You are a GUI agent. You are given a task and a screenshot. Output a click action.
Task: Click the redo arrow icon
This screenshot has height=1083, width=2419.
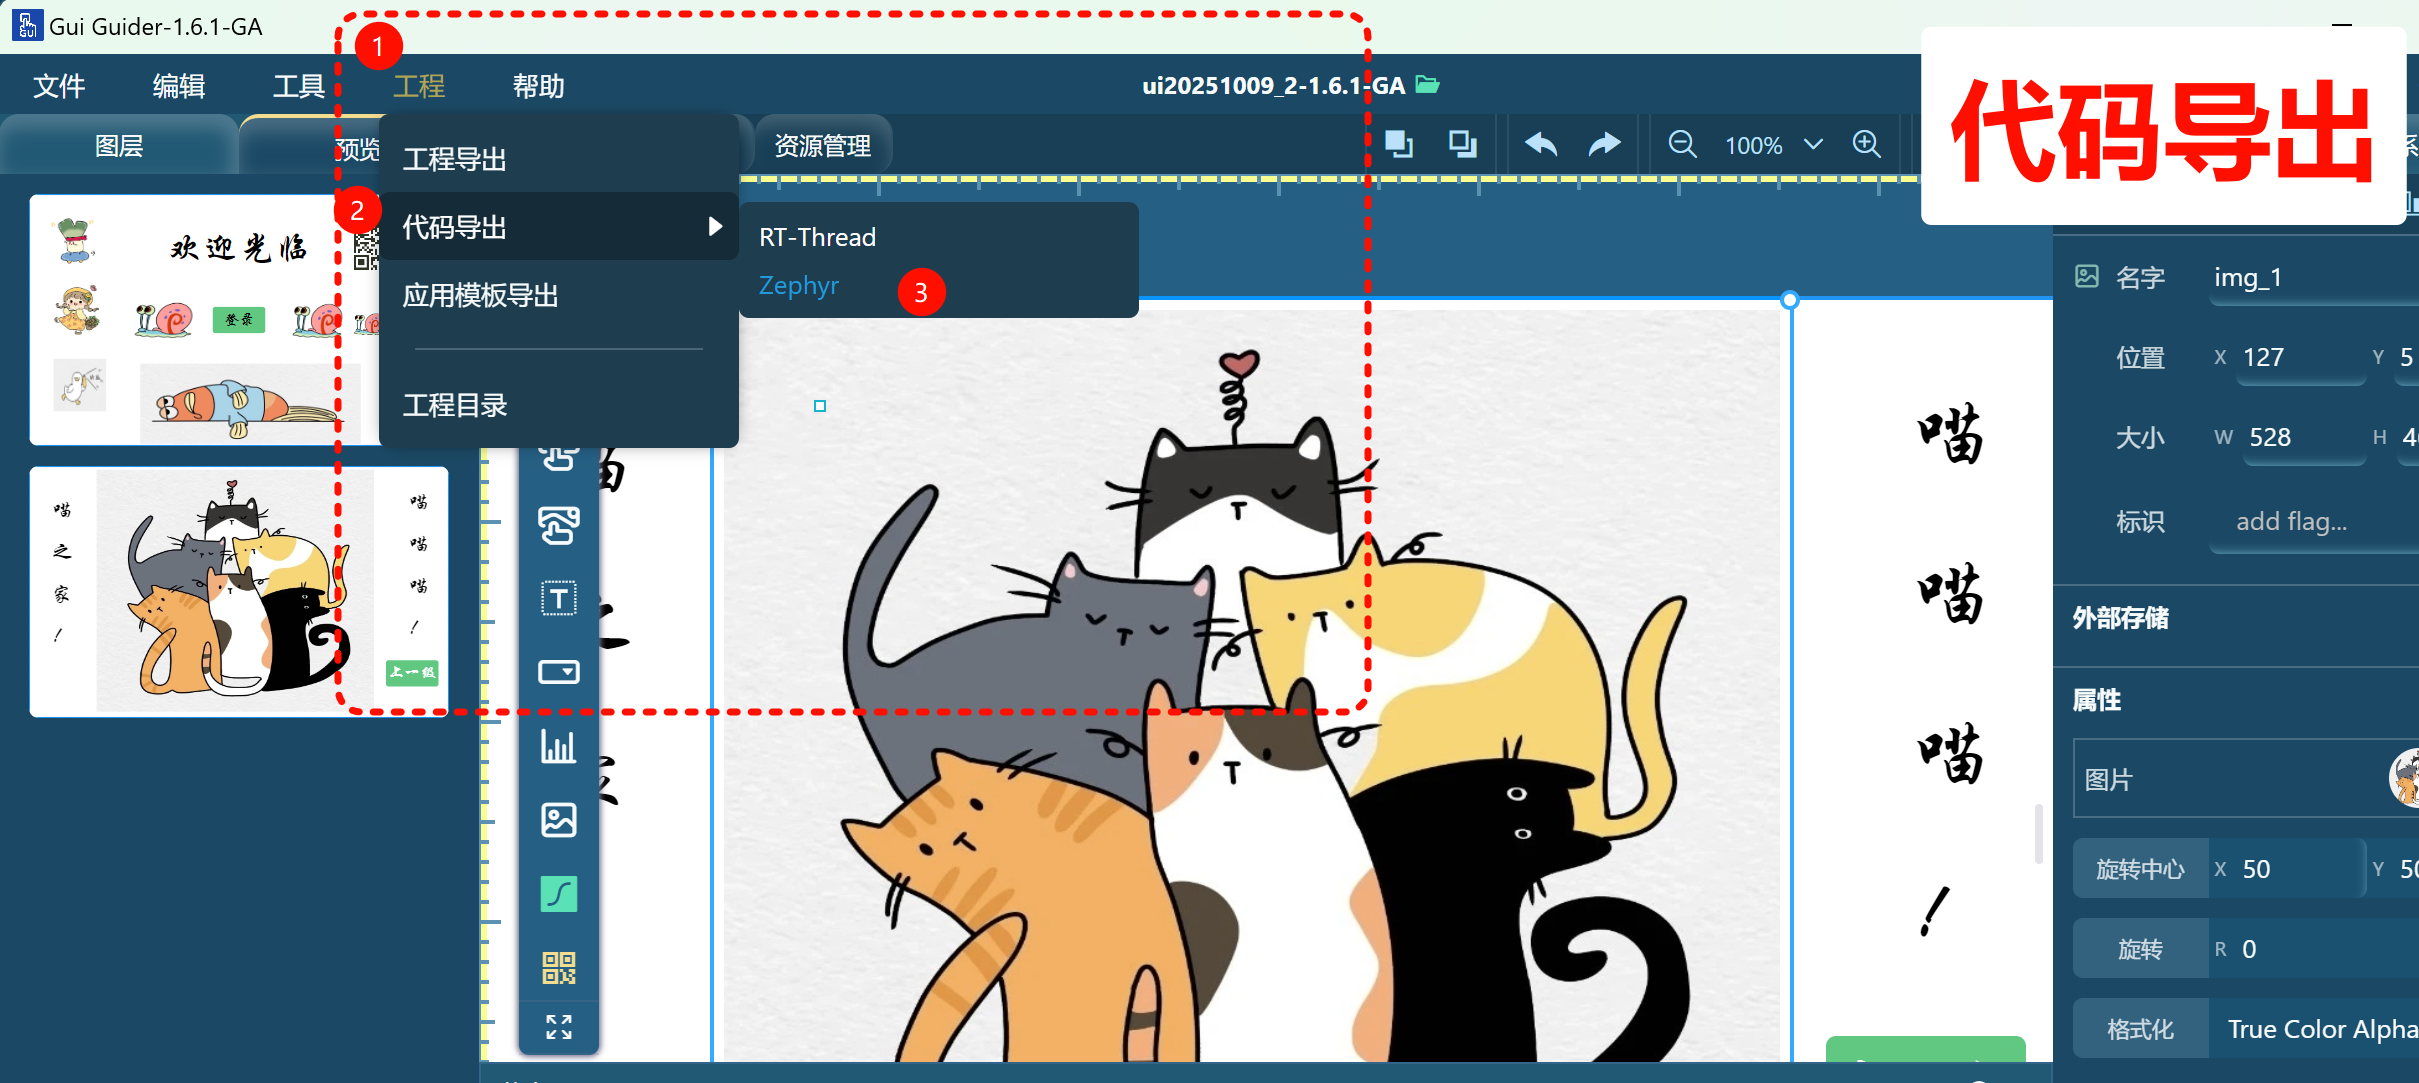(x=1604, y=144)
